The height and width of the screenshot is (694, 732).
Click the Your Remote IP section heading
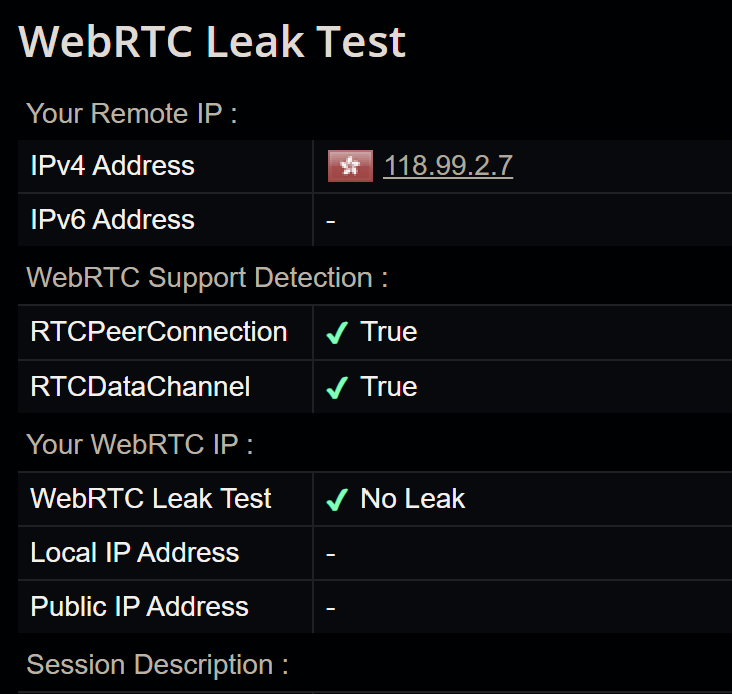click(132, 113)
